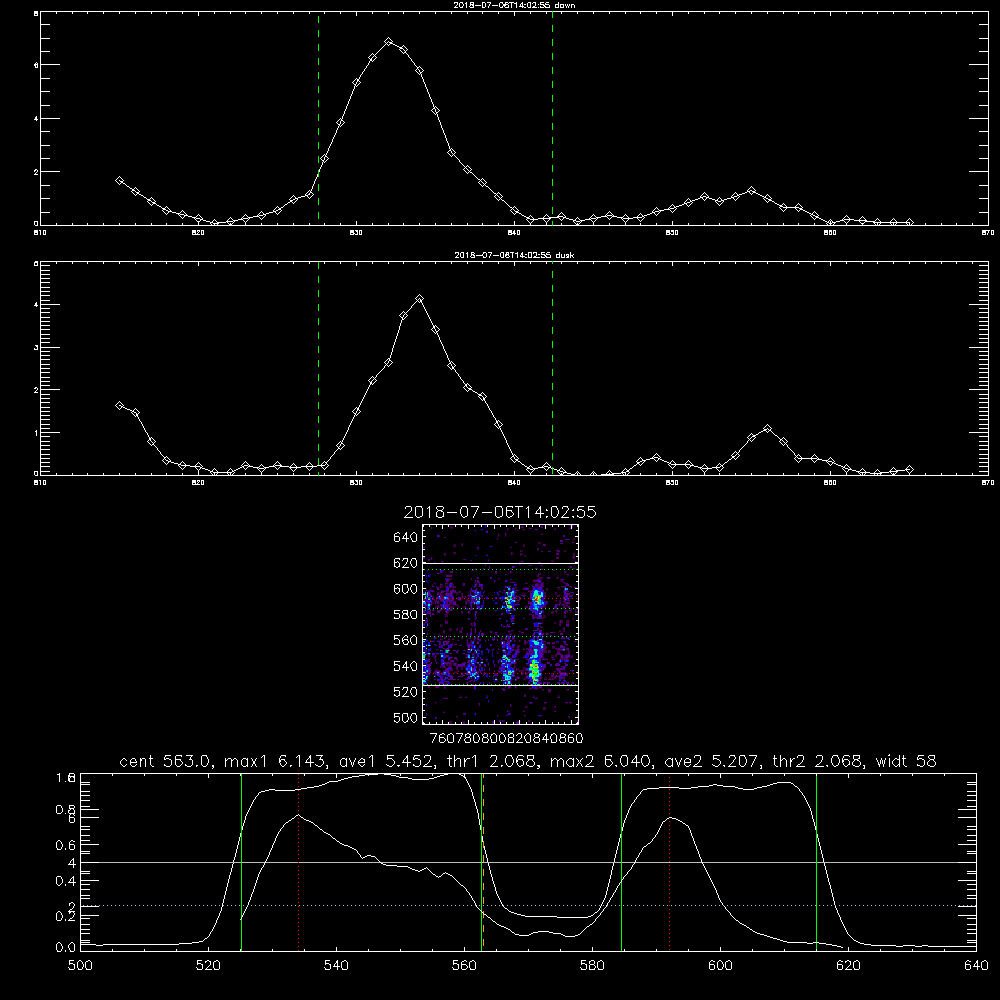Click the '0.4' y-axis label of bottom plot
Viewport: 1000px width, 1000px height.
click(66, 881)
